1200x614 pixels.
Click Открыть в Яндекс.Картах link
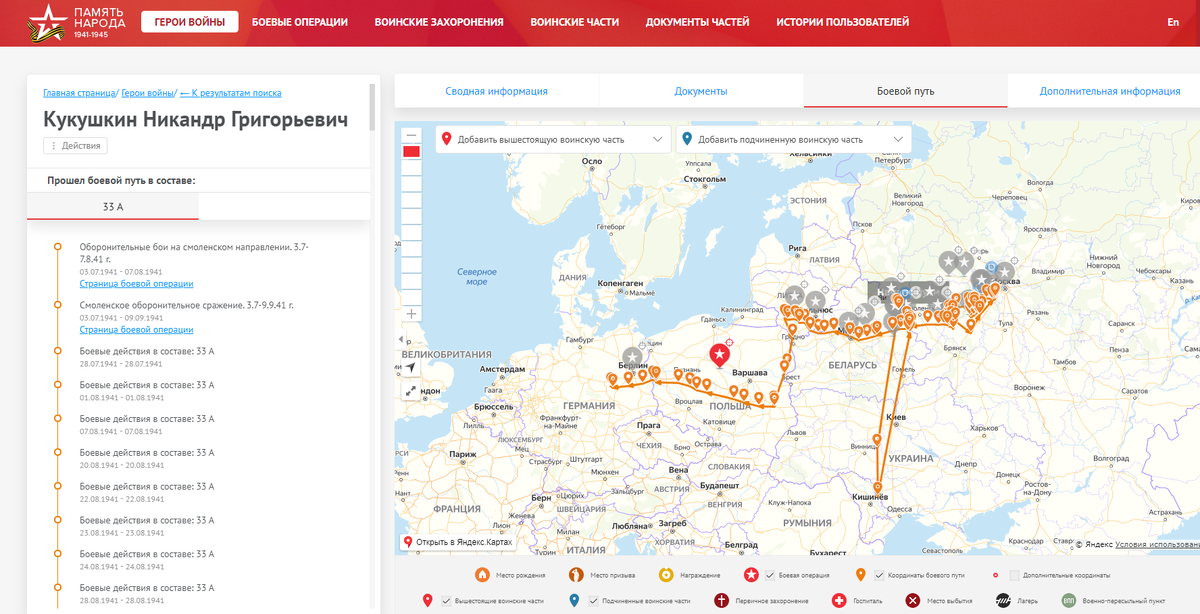coord(457,542)
